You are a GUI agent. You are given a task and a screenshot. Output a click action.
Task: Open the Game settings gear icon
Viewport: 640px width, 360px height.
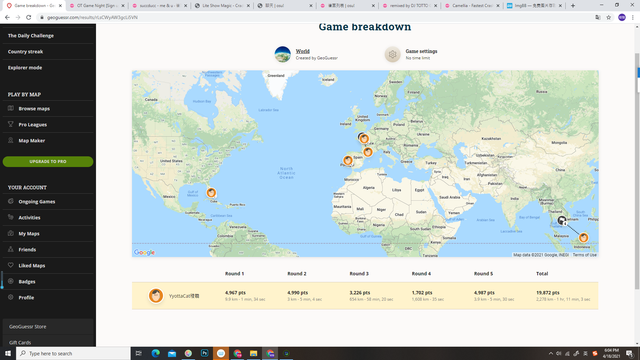(x=392, y=54)
